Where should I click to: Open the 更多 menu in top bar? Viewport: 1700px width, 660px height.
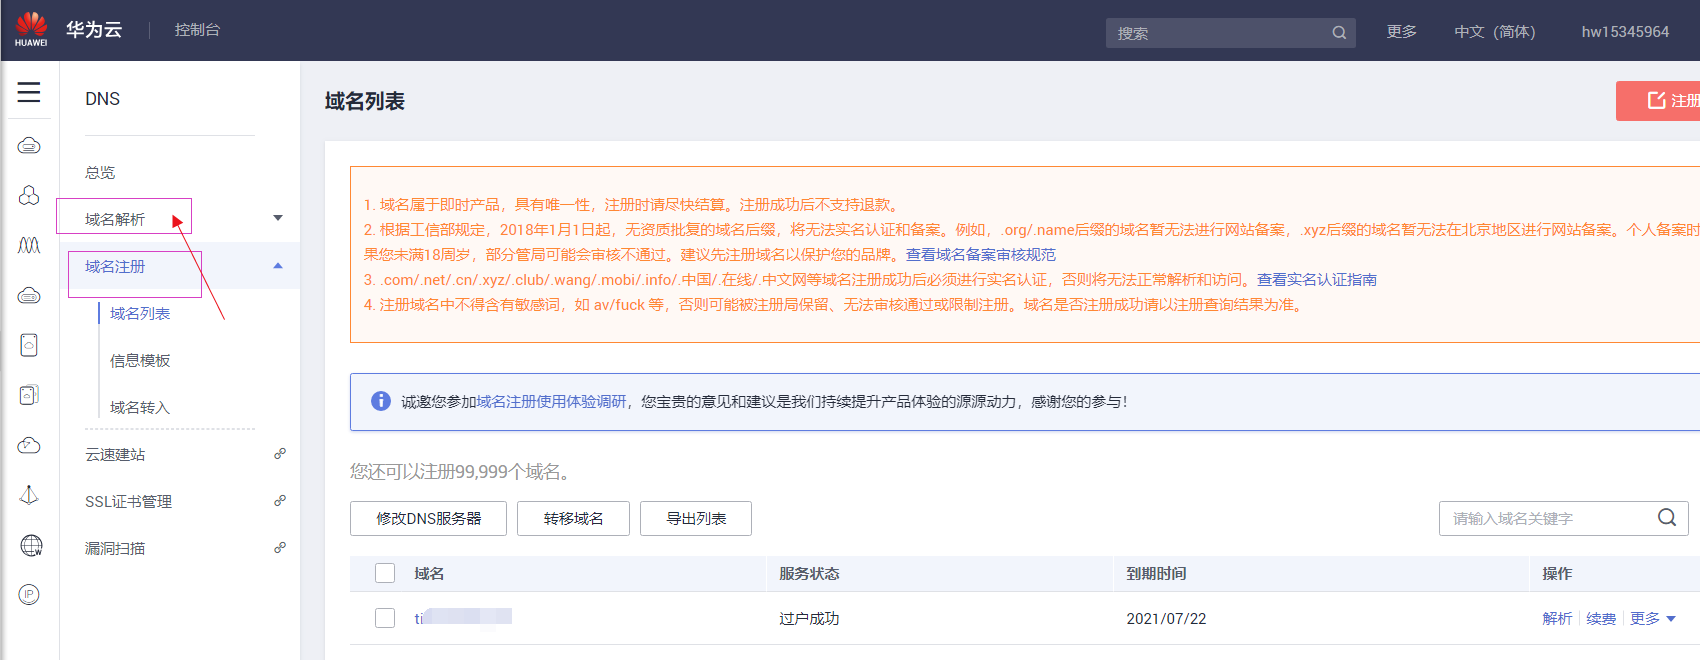point(1402,31)
